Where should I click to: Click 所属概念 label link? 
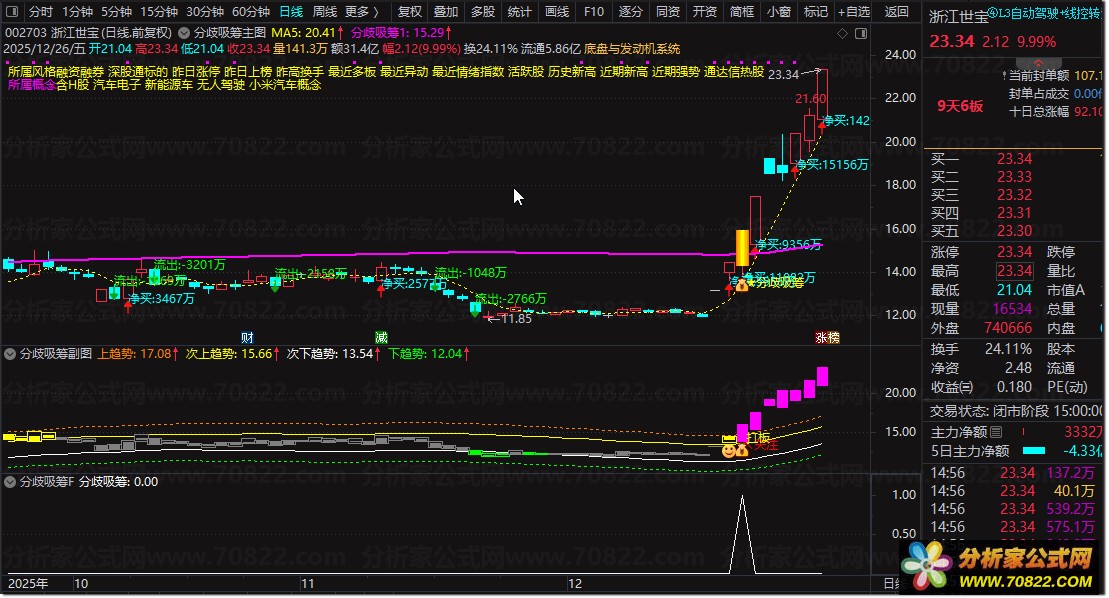point(31,84)
